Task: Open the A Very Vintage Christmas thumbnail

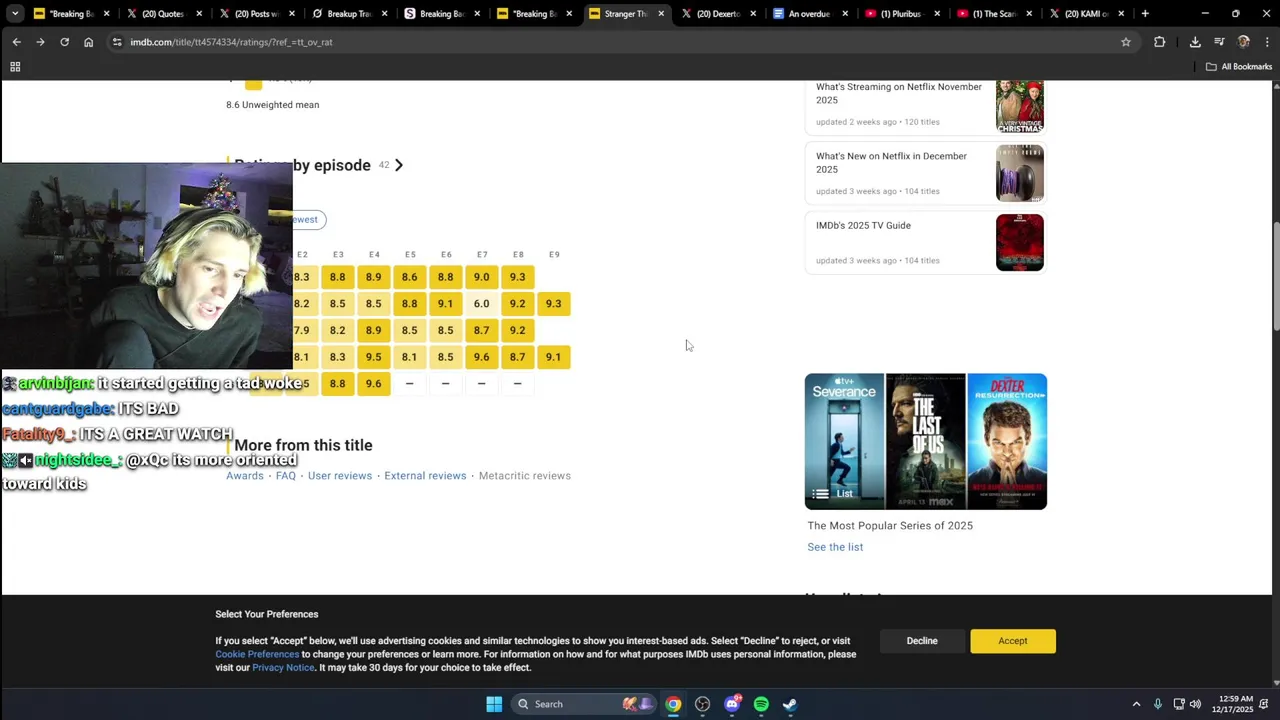Action: click(x=1020, y=106)
